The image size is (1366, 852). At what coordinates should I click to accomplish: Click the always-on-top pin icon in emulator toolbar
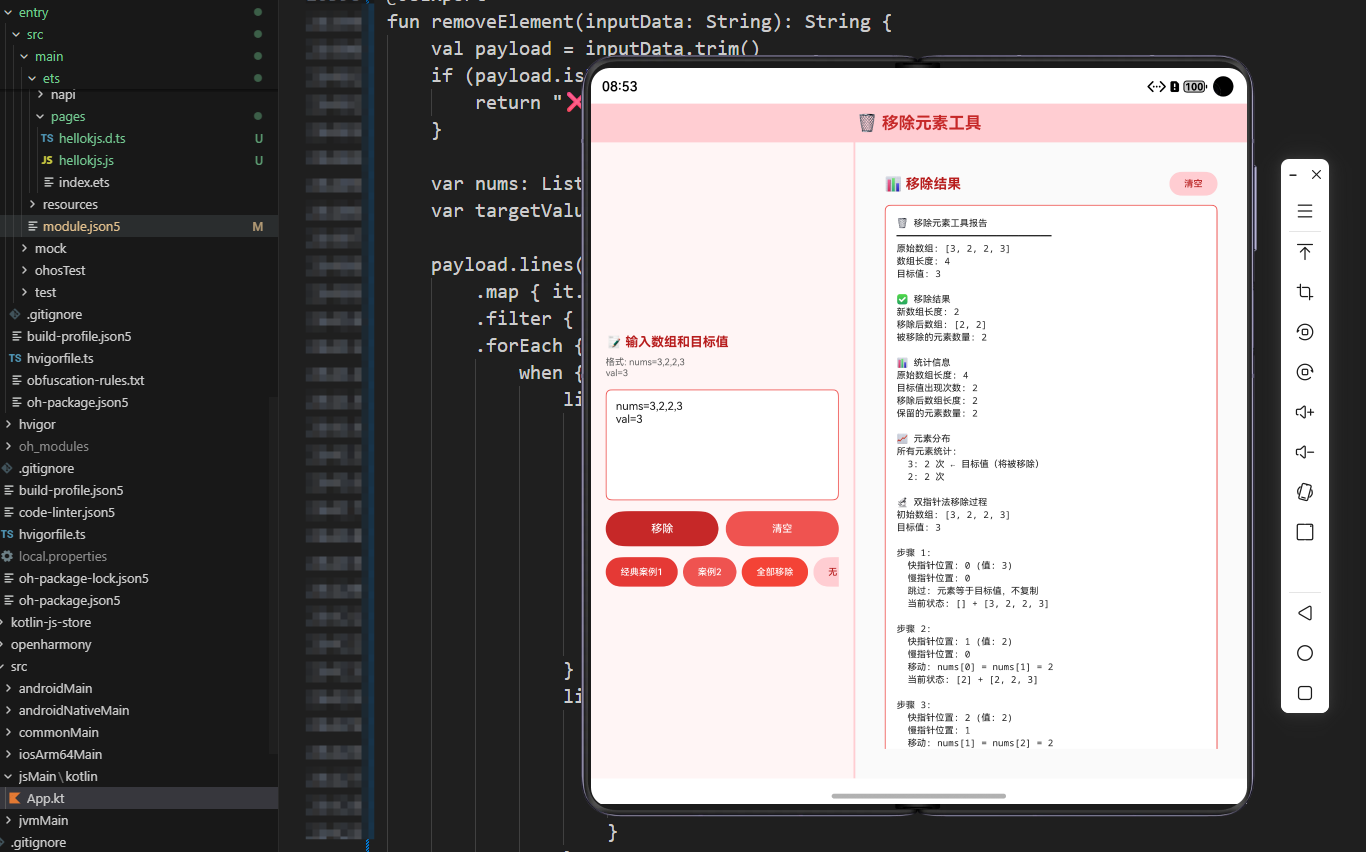1305,252
